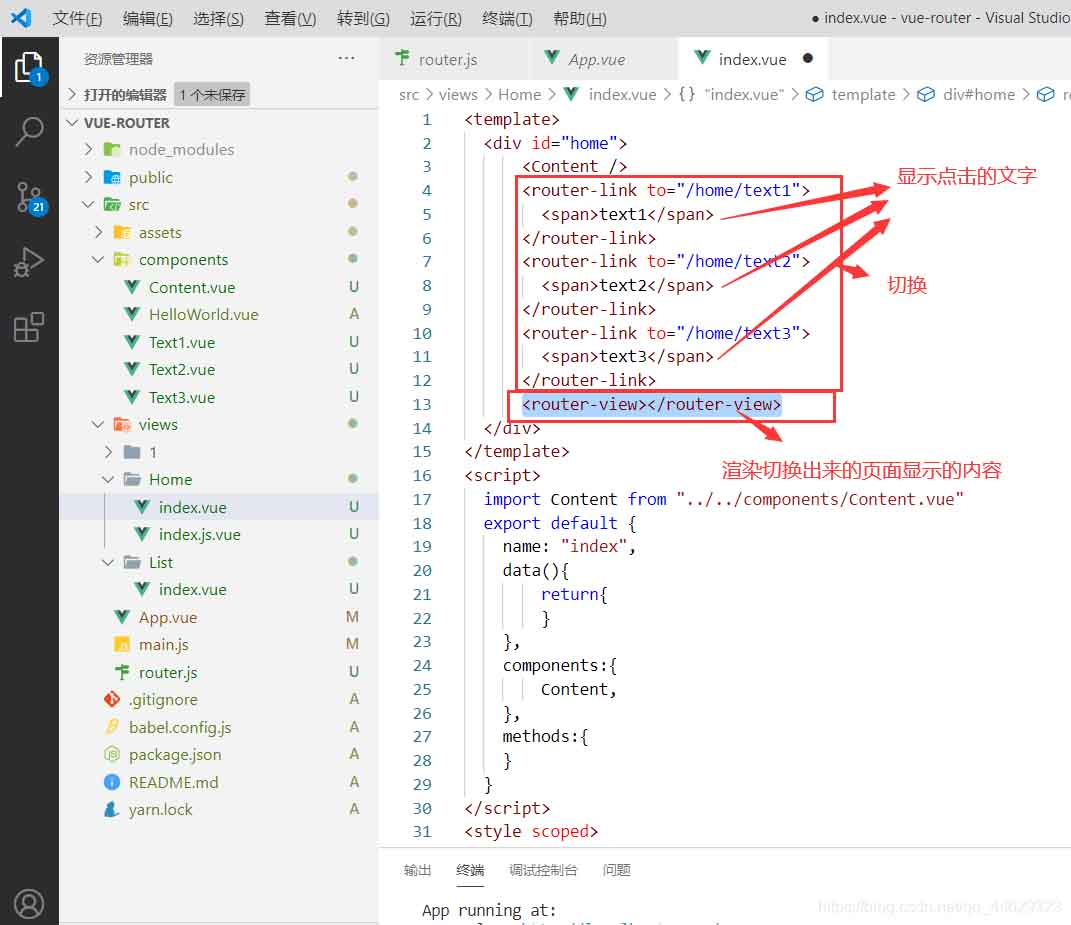Click the Vue icon of HelloWorld.vue
1071x925 pixels.
(133, 314)
